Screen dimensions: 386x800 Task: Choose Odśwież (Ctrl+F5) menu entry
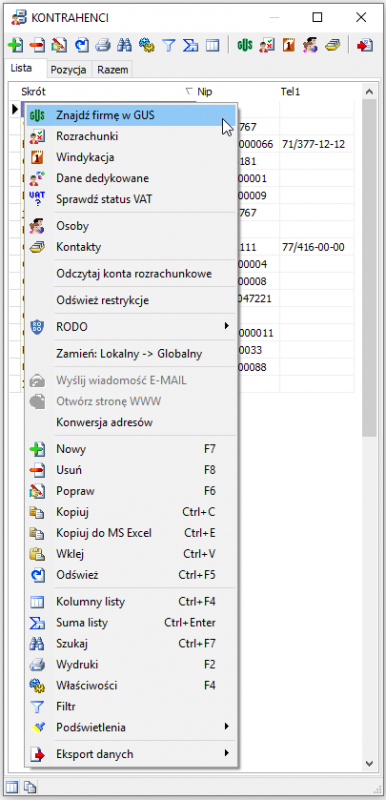131,574
